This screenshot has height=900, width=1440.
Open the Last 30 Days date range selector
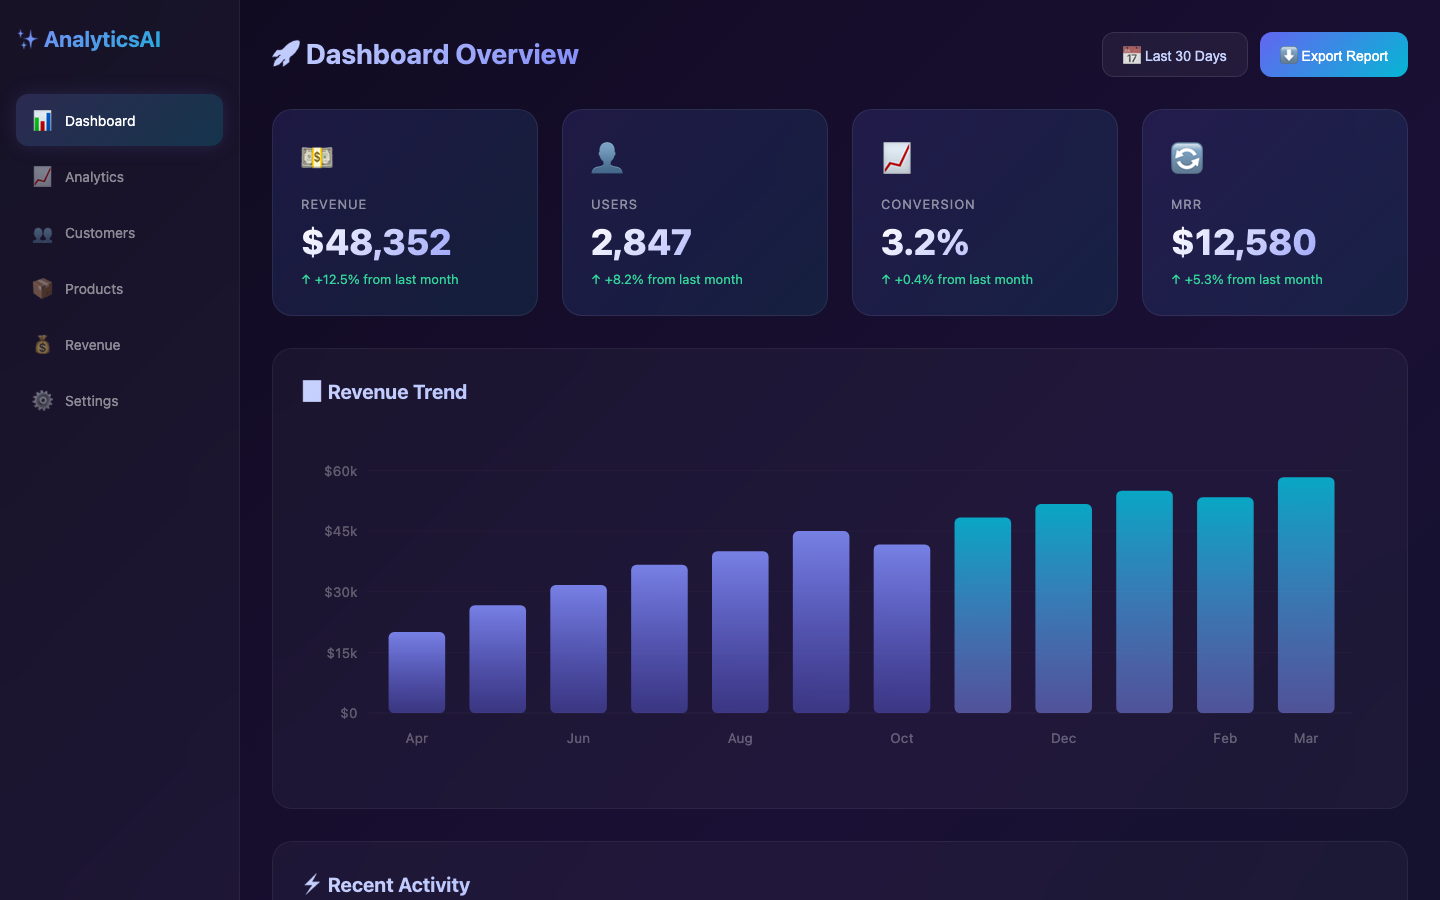[1174, 55]
